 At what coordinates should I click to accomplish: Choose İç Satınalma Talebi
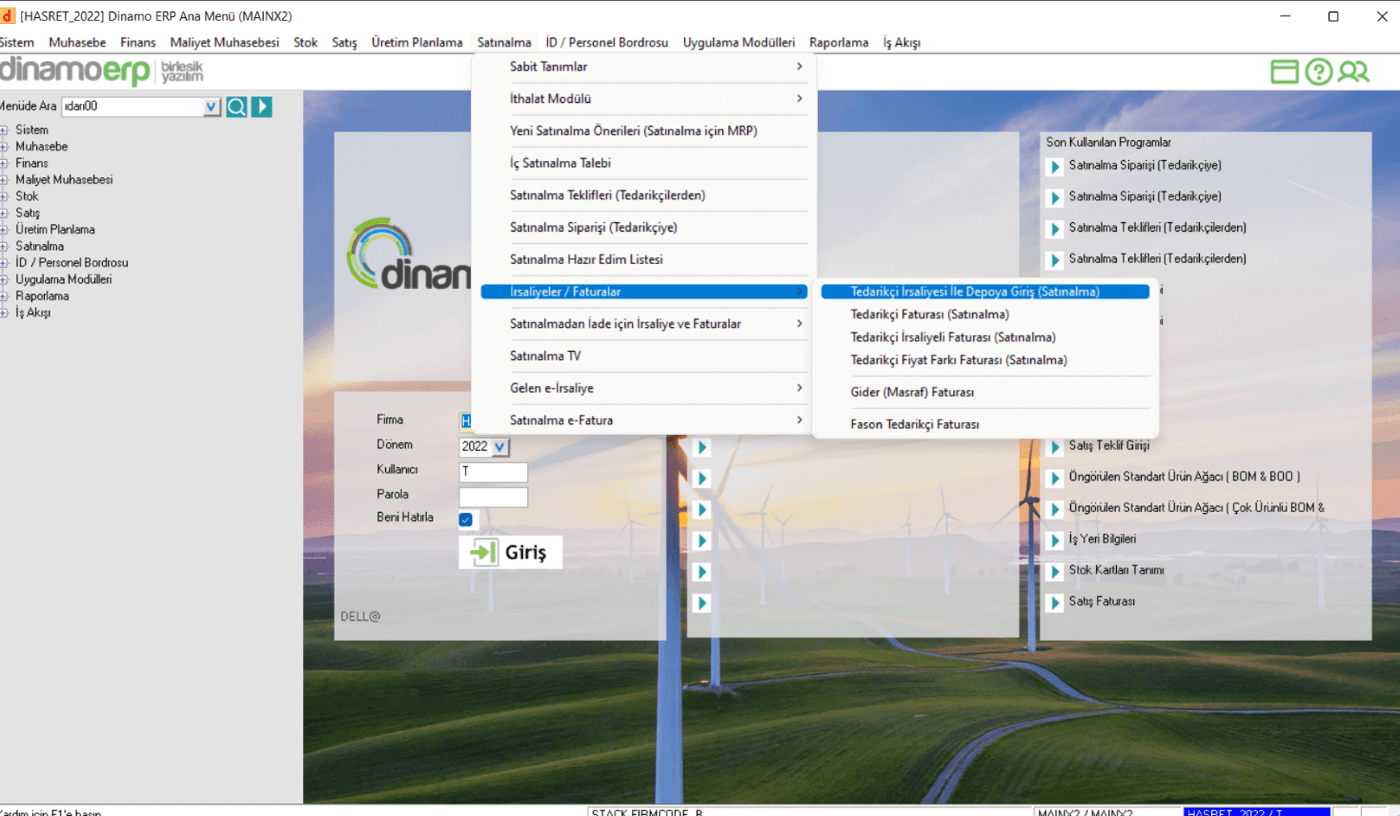(644, 163)
